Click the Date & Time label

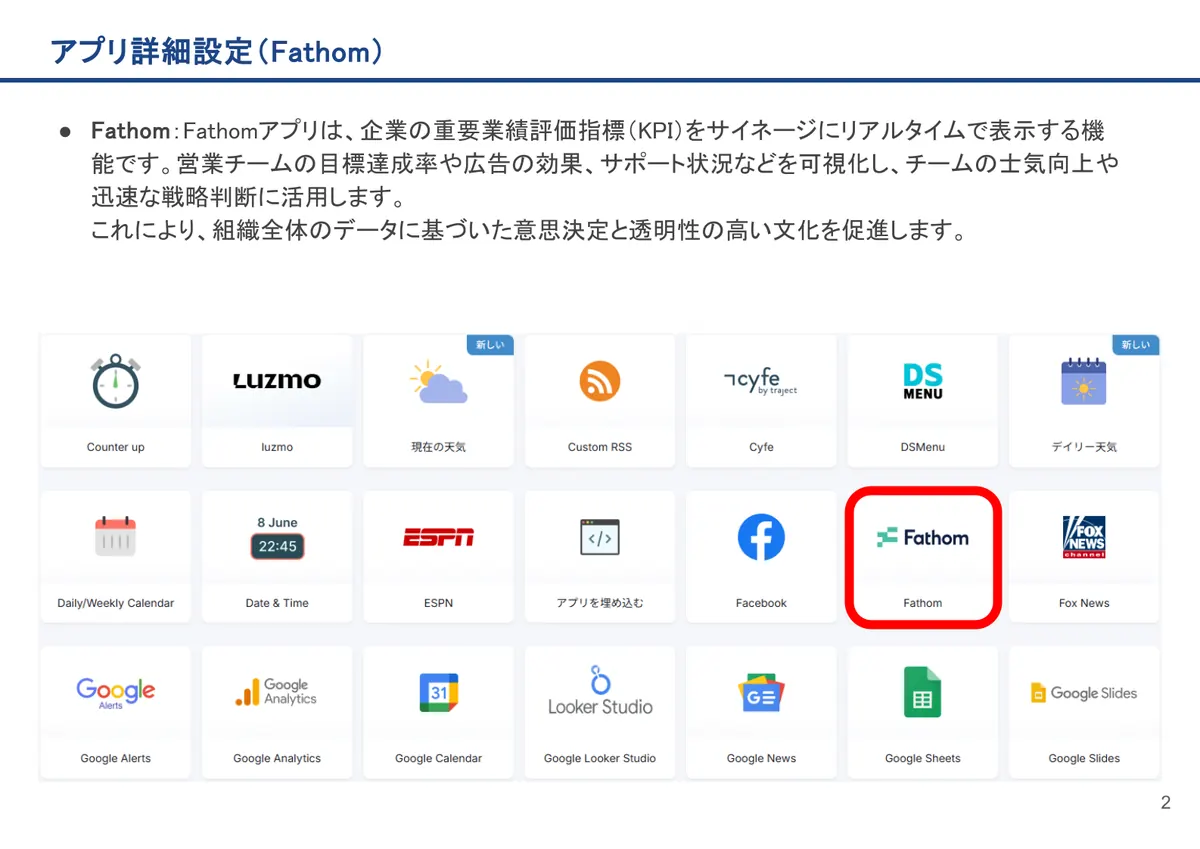(x=277, y=603)
